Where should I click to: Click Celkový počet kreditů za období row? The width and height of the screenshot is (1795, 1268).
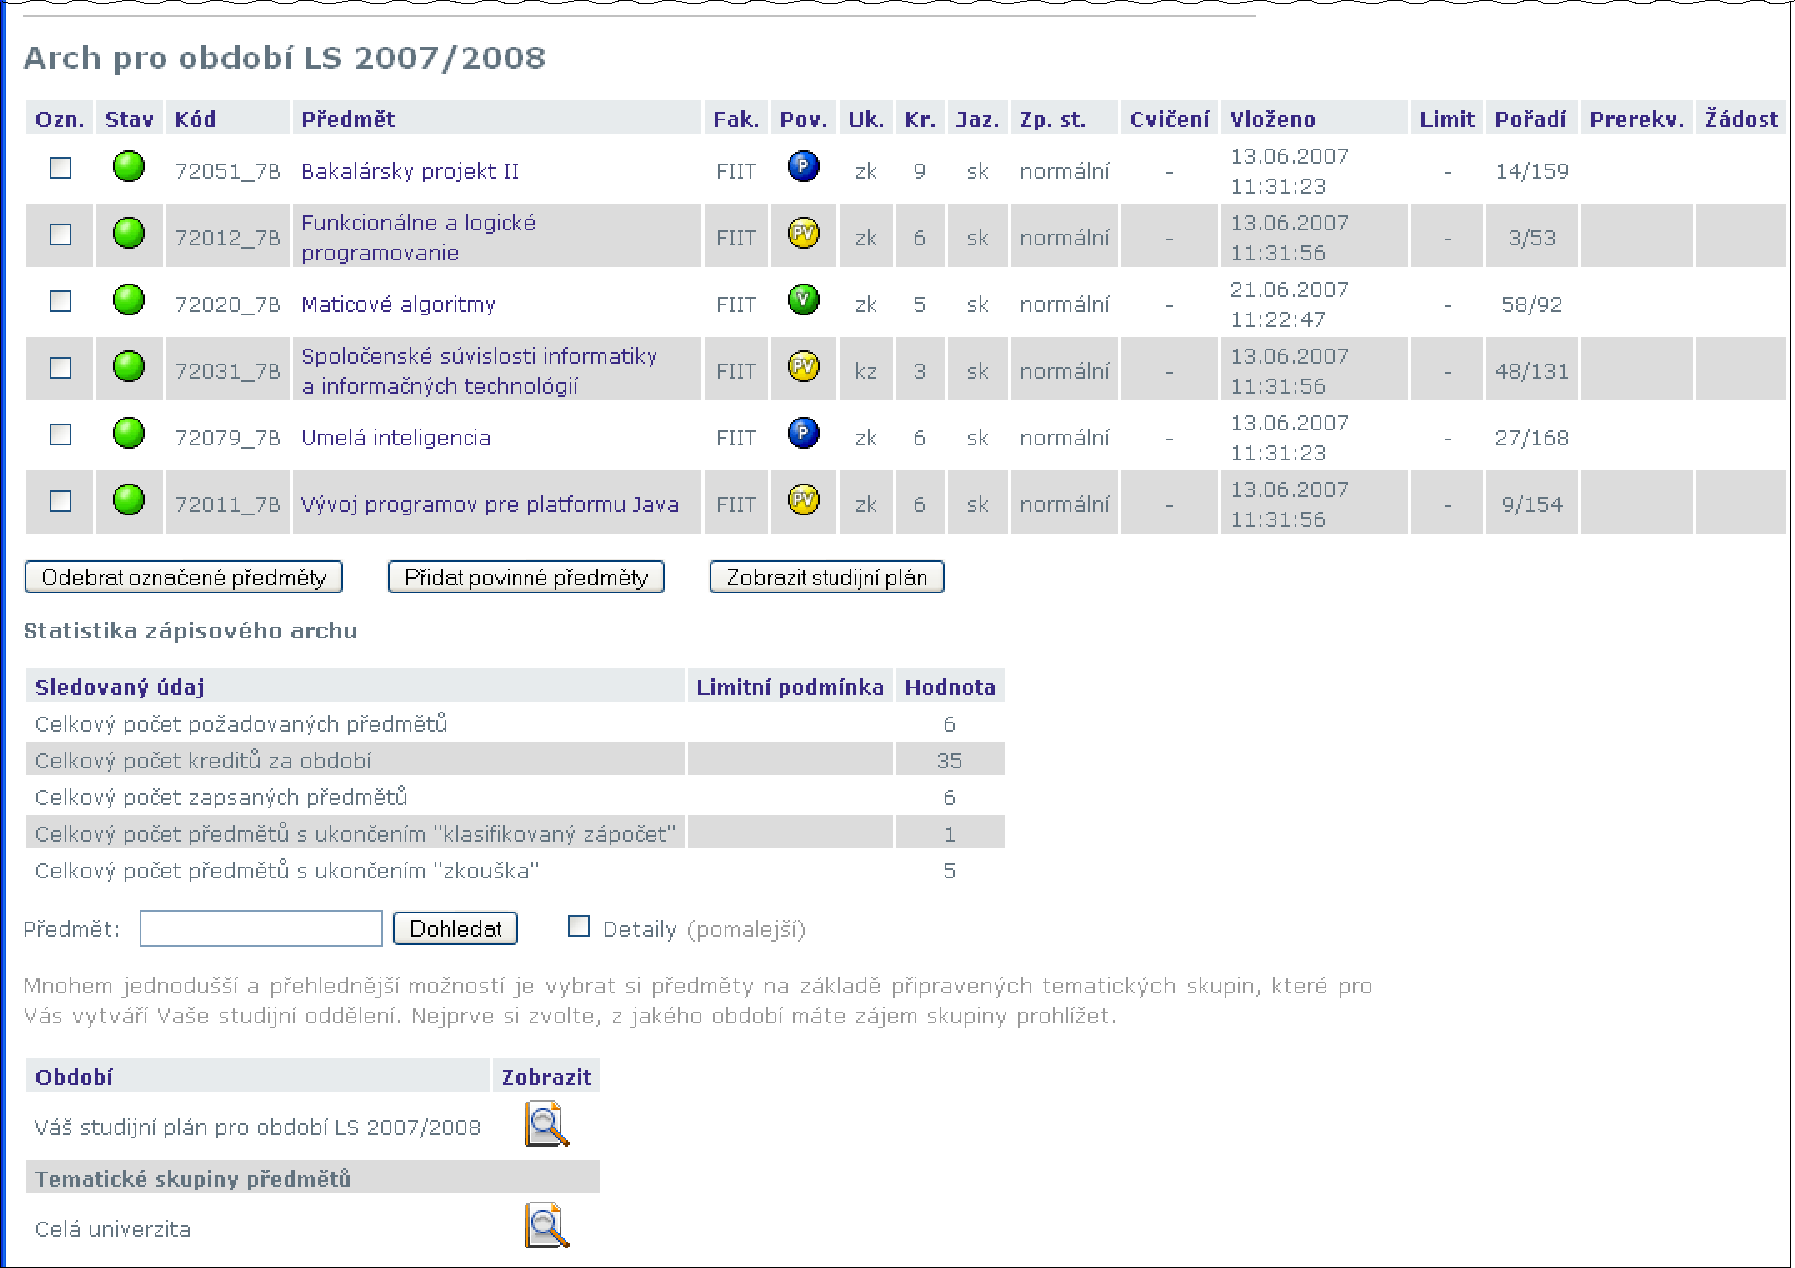point(515,759)
